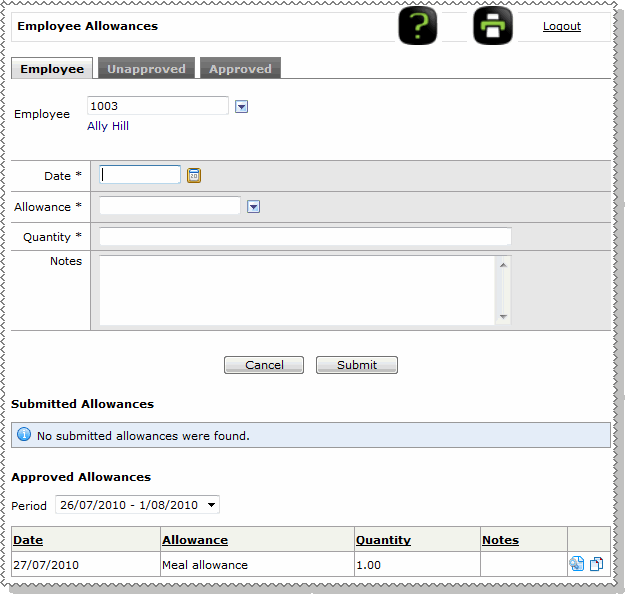
Task: Open the Period date range dropdown
Action: [x=136, y=505]
